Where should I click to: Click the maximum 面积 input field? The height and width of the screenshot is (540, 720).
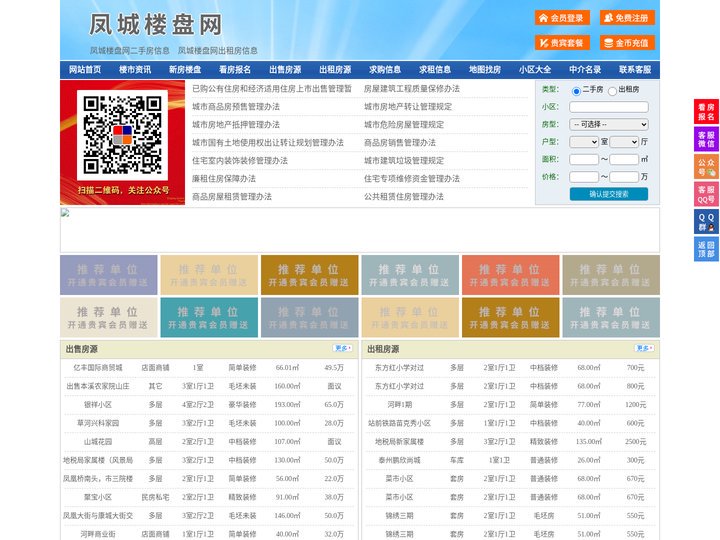(624, 159)
